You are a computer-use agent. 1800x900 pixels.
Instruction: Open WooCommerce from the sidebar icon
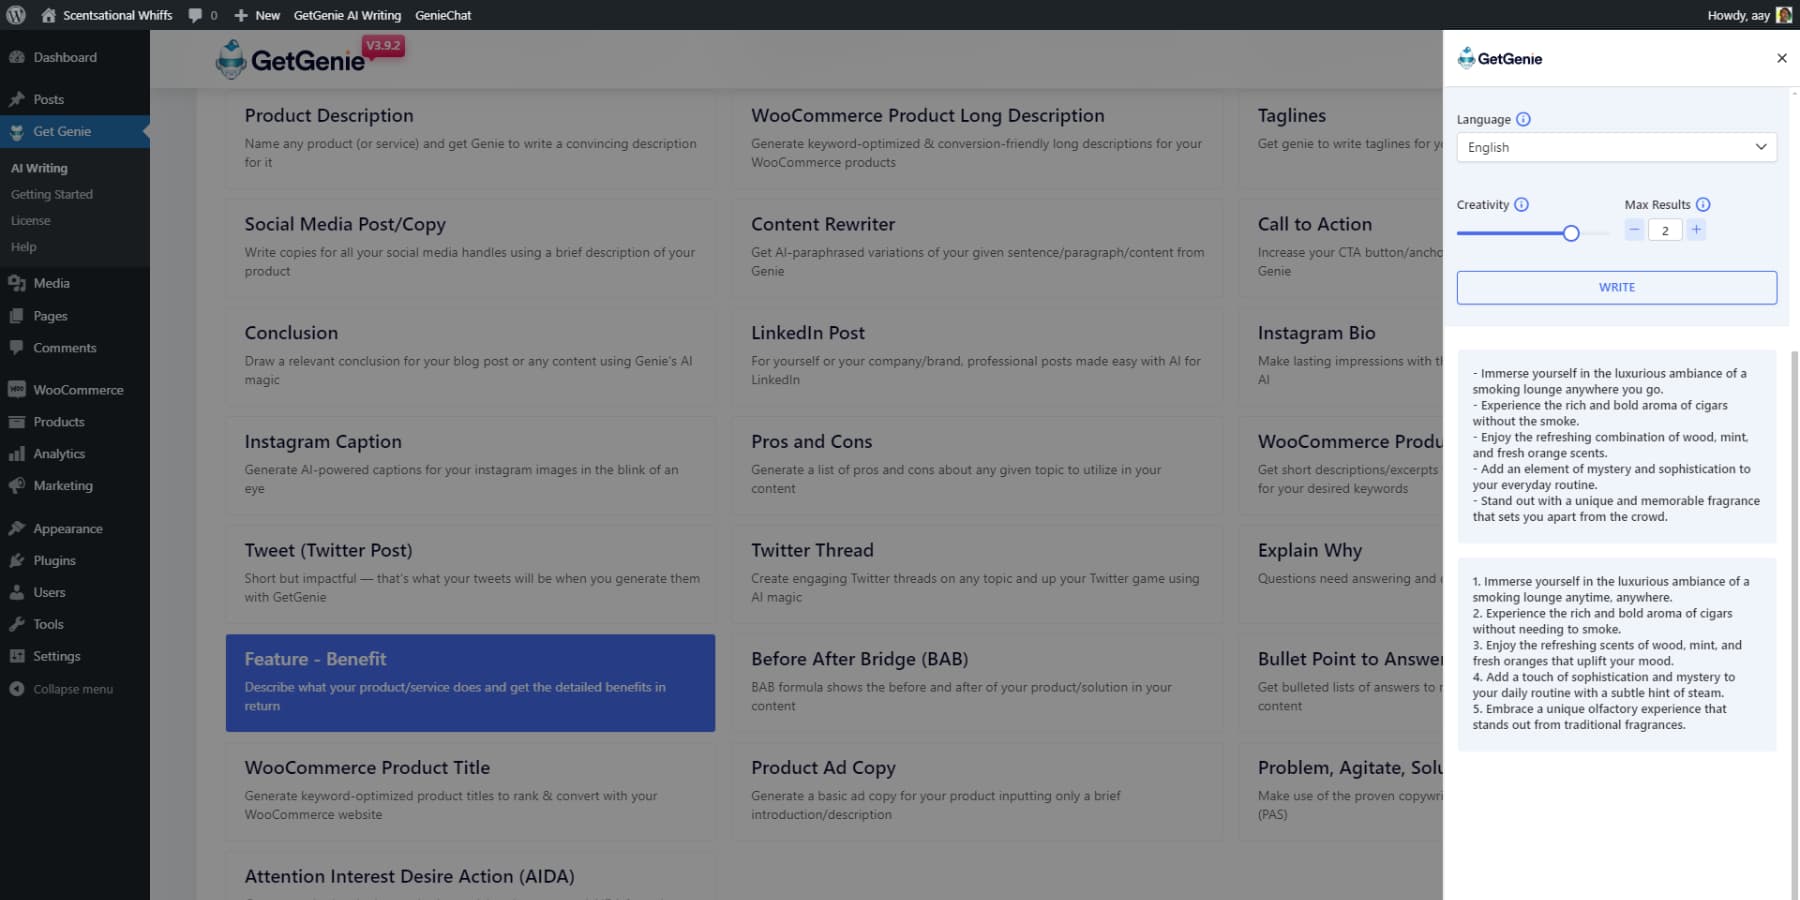click(17, 389)
